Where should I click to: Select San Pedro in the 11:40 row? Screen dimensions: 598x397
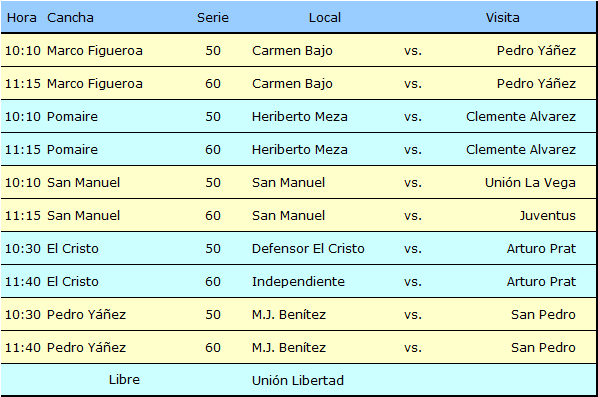click(x=543, y=347)
